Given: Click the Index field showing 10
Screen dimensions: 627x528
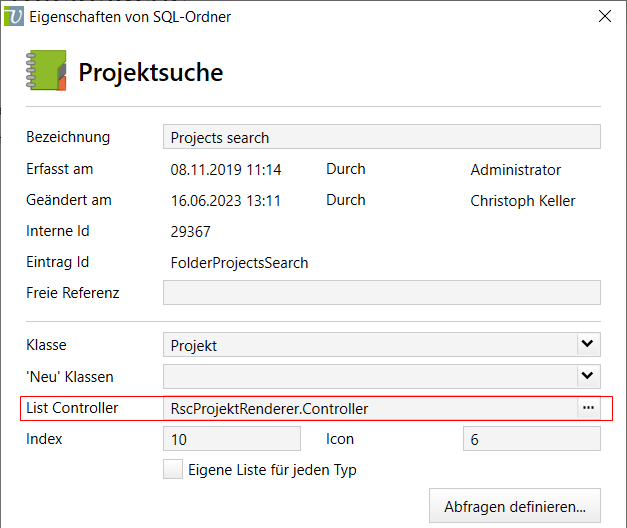Looking at the screenshot, I should (231, 439).
